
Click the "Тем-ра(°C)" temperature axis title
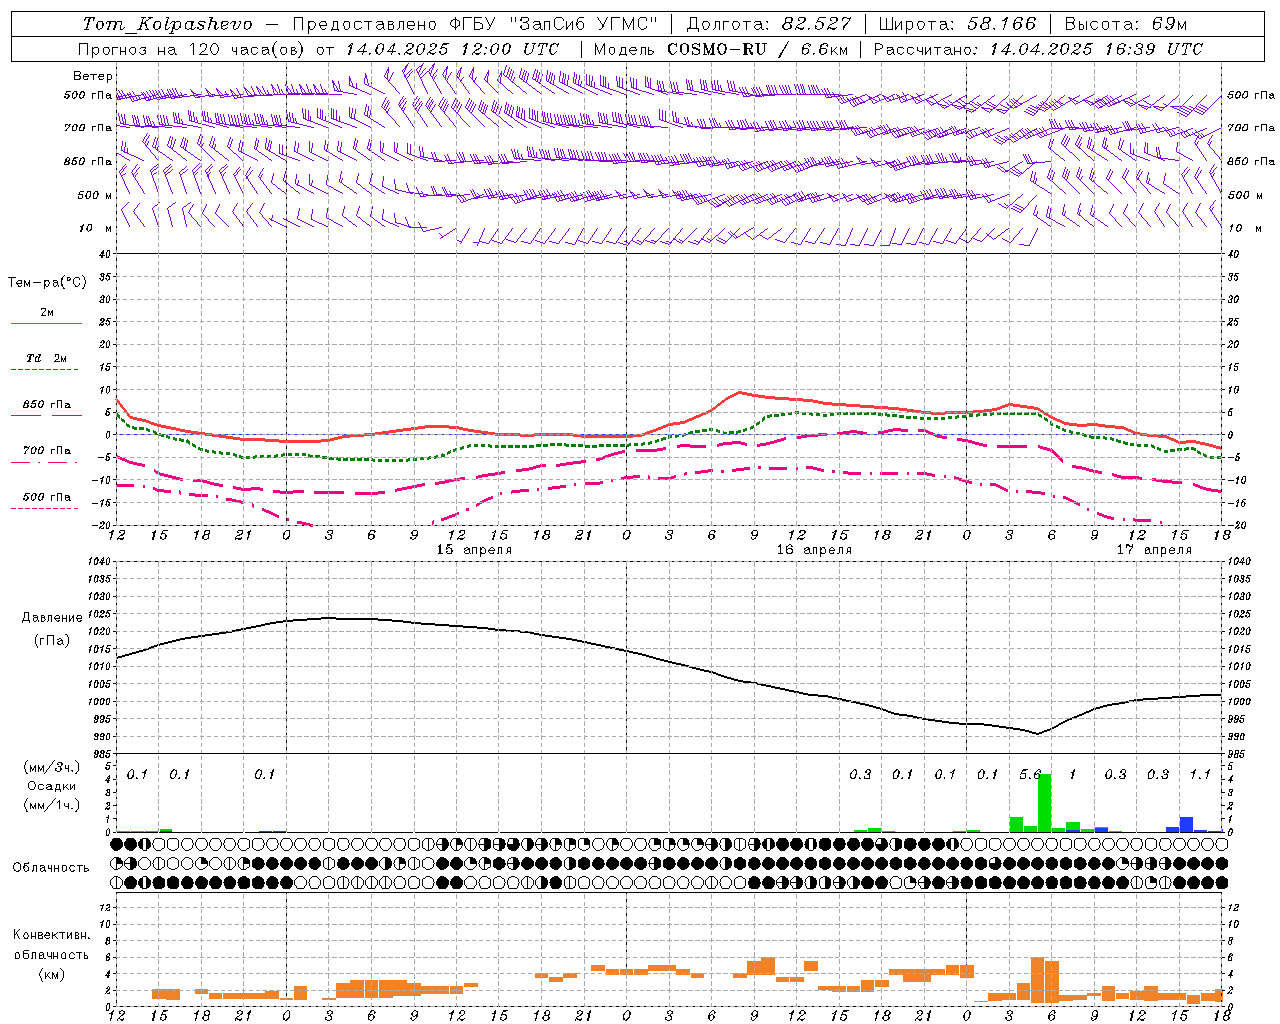pyautogui.click(x=47, y=283)
